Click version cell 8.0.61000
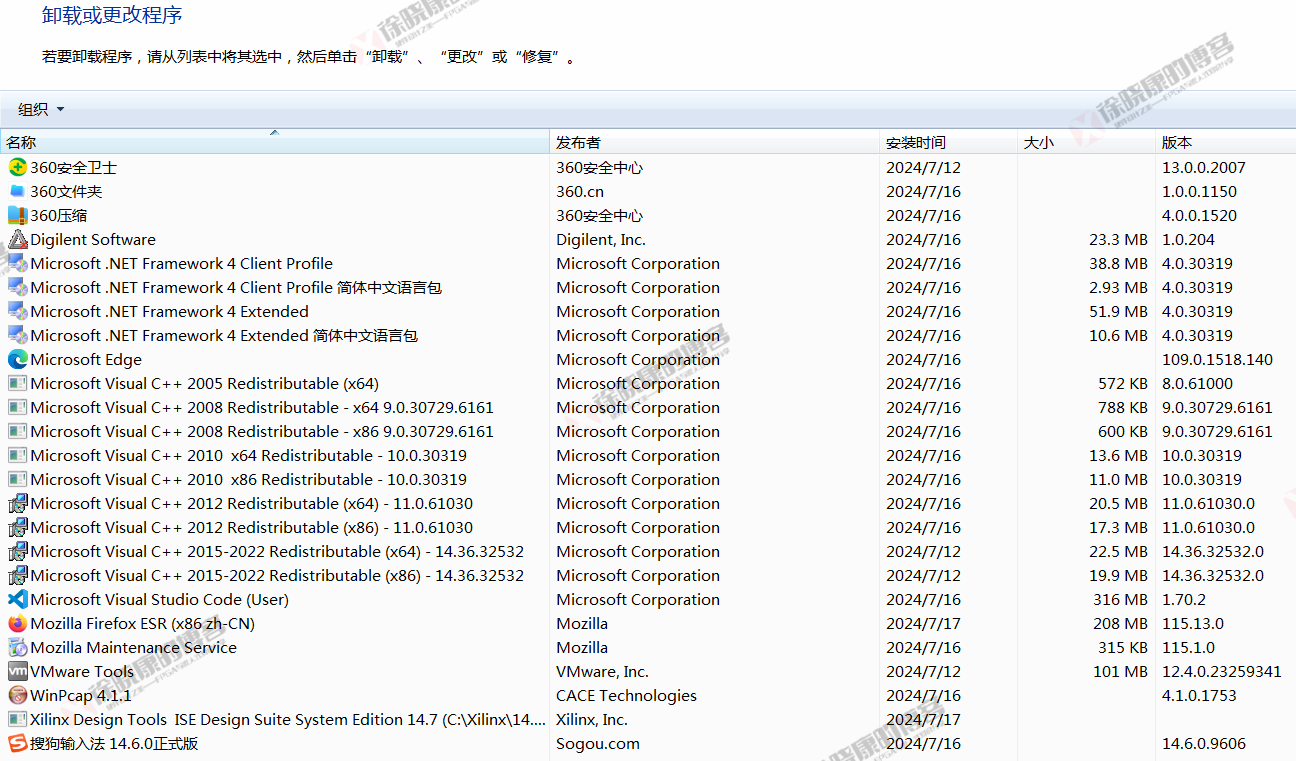 tap(1197, 383)
